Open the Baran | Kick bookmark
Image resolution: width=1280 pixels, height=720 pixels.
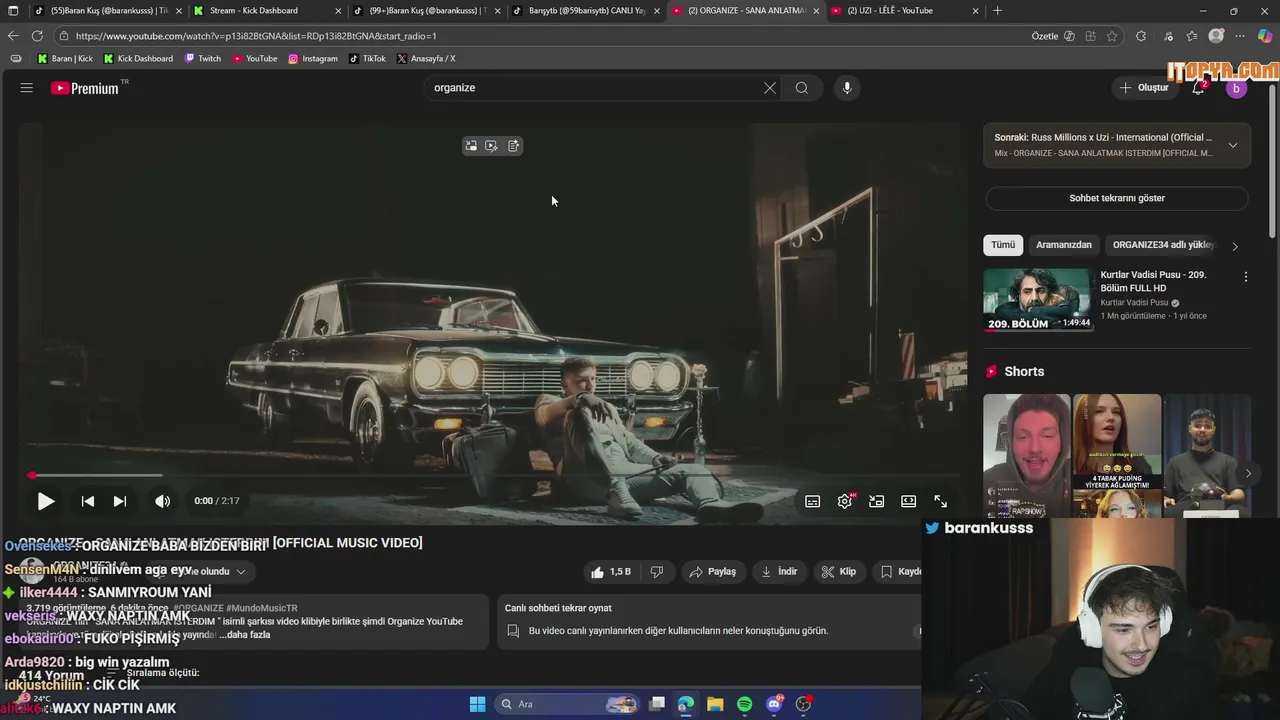pos(65,59)
